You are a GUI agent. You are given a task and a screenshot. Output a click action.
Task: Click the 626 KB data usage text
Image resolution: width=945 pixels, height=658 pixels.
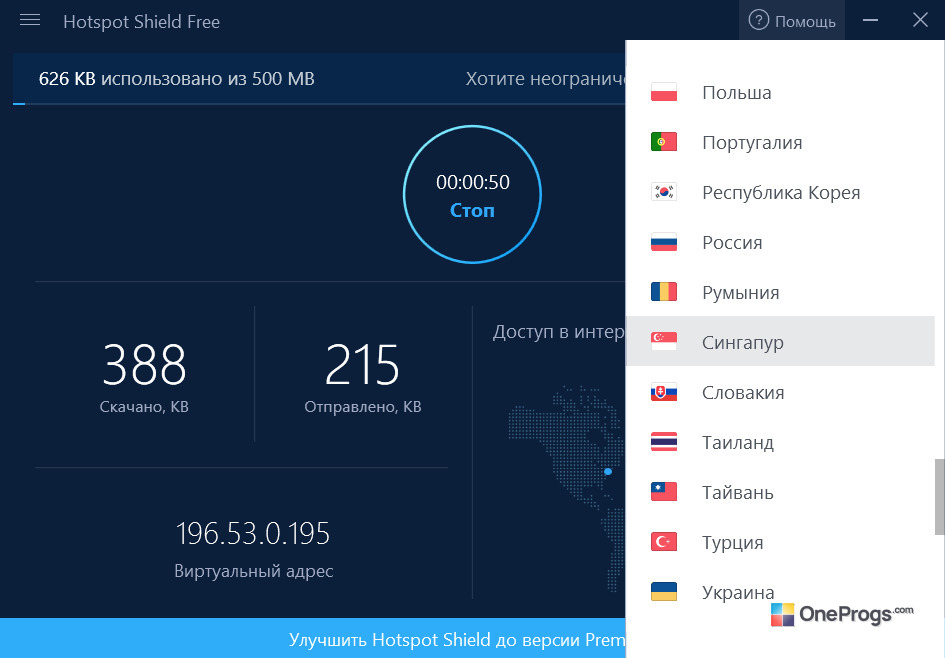(177, 79)
